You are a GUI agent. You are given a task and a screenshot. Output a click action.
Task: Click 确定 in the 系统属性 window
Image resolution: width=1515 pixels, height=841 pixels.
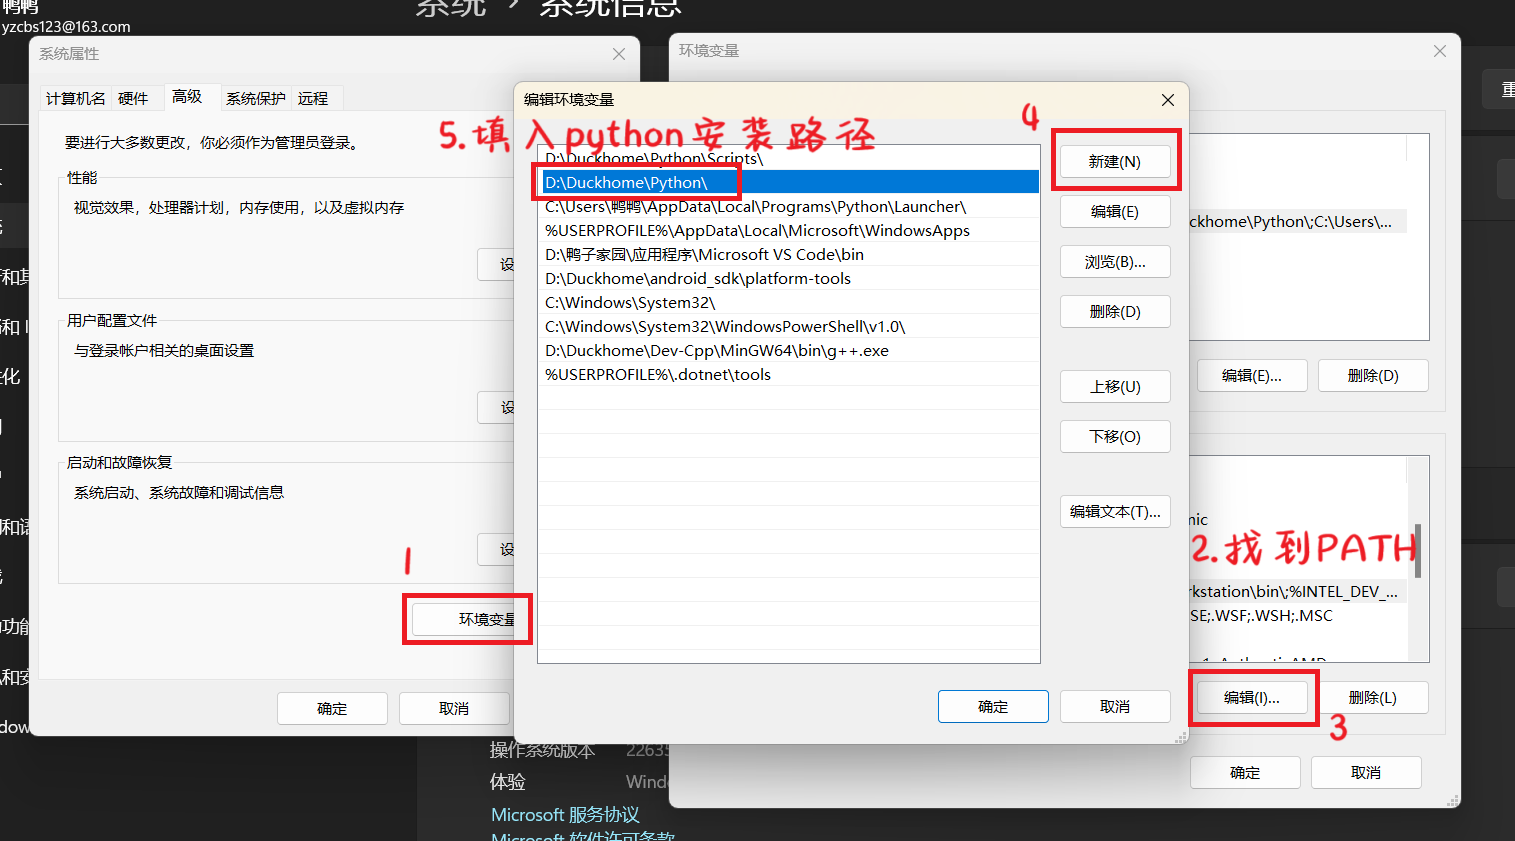pyautogui.click(x=332, y=708)
